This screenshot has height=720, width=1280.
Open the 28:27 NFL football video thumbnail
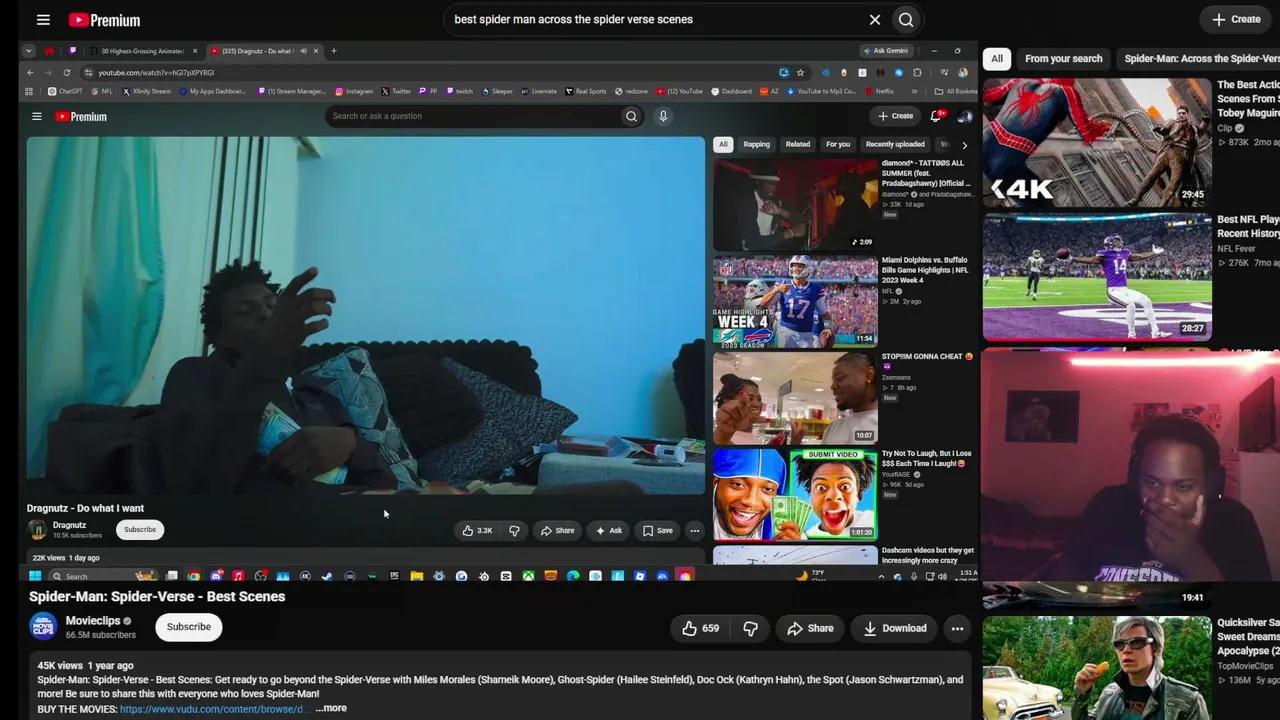[x=1097, y=276]
